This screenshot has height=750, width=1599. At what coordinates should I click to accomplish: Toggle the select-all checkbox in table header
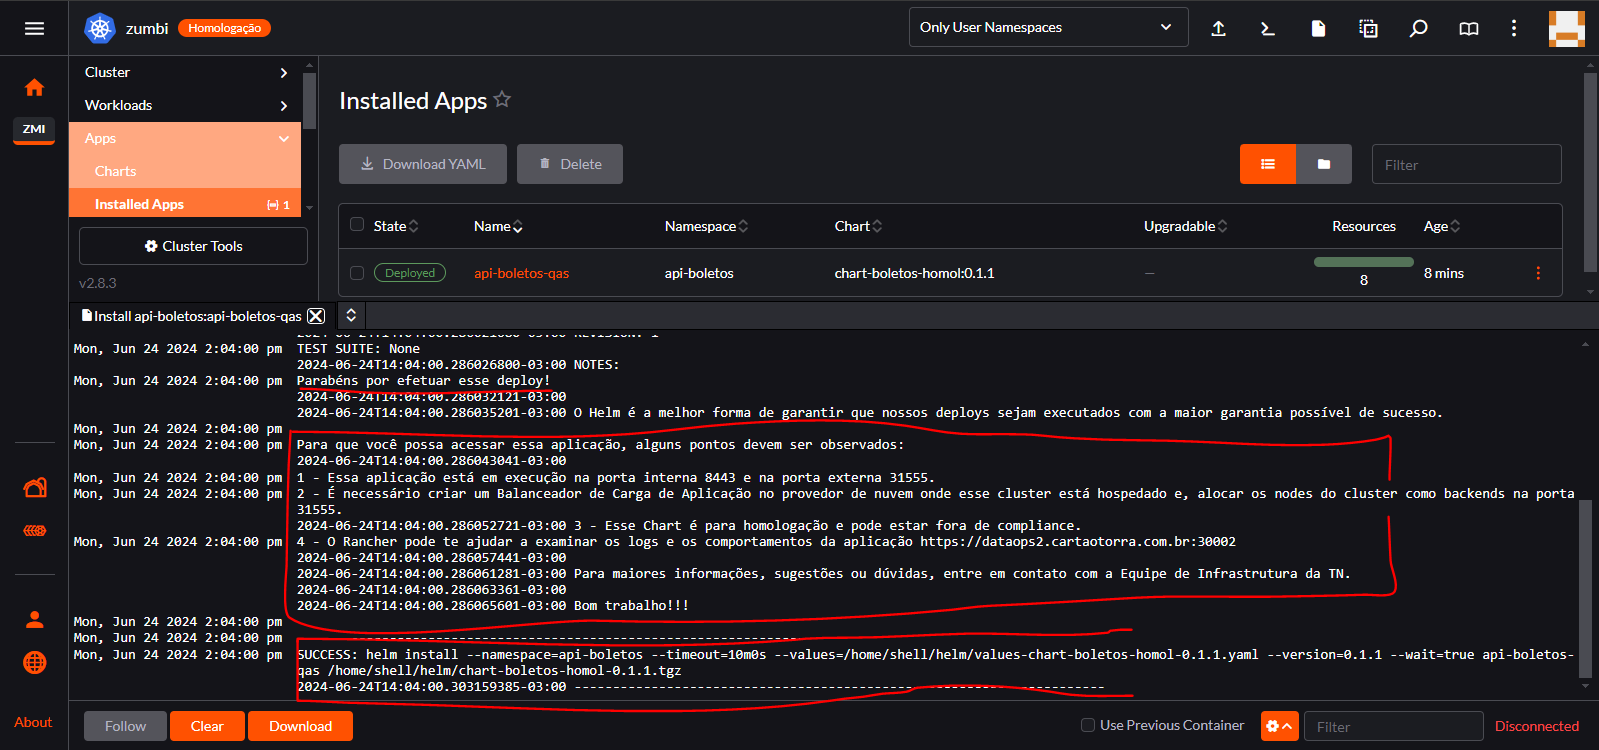357,225
